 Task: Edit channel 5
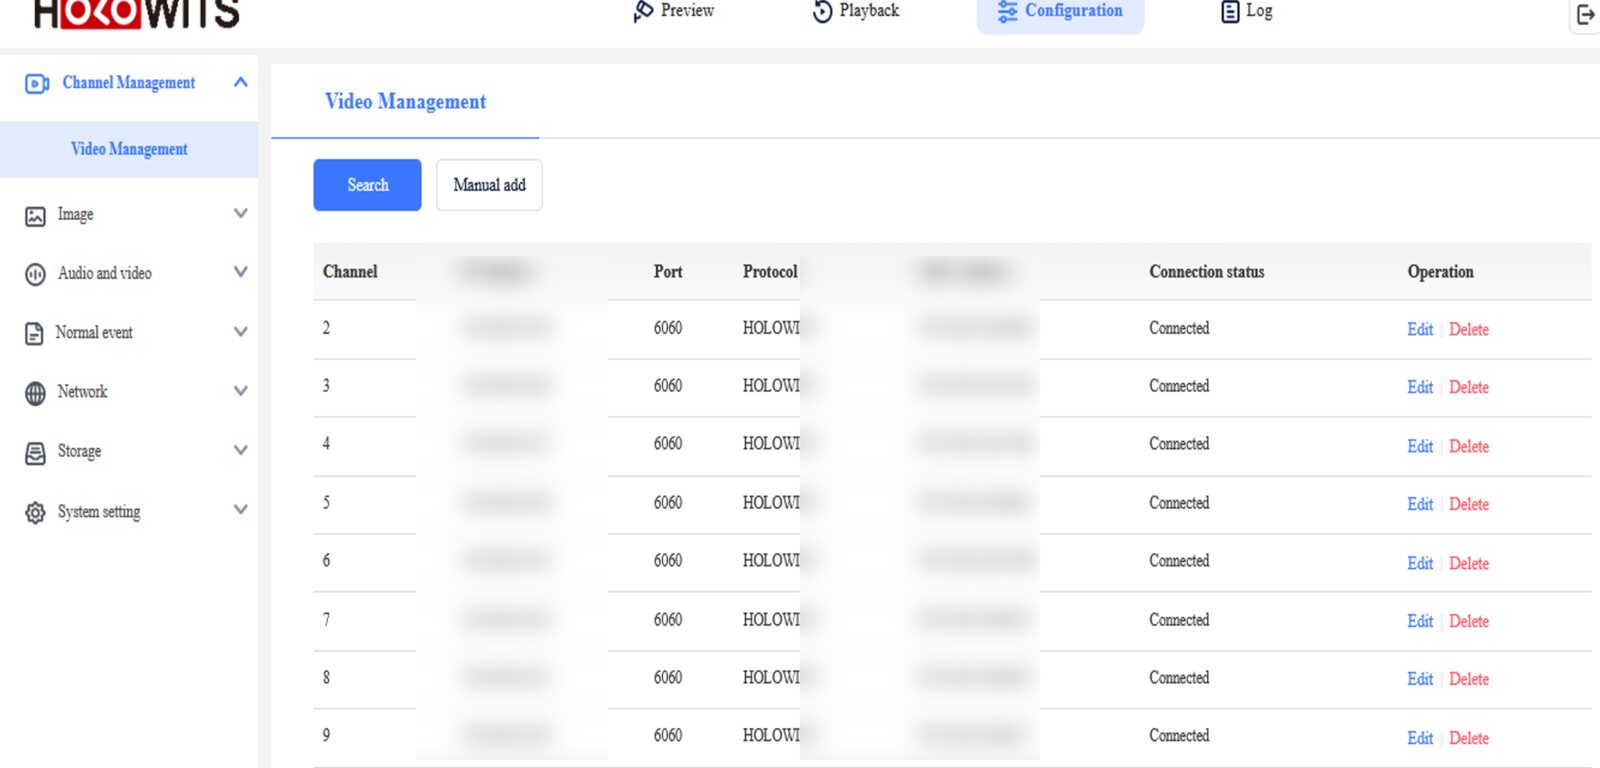click(1420, 504)
